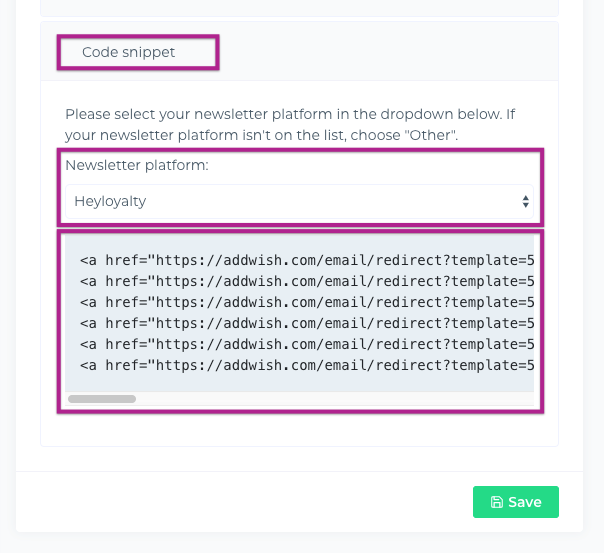This screenshot has height=553, width=604.
Task: Click the Code snippet section header
Action: pyautogui.click(x=128, y=52)
